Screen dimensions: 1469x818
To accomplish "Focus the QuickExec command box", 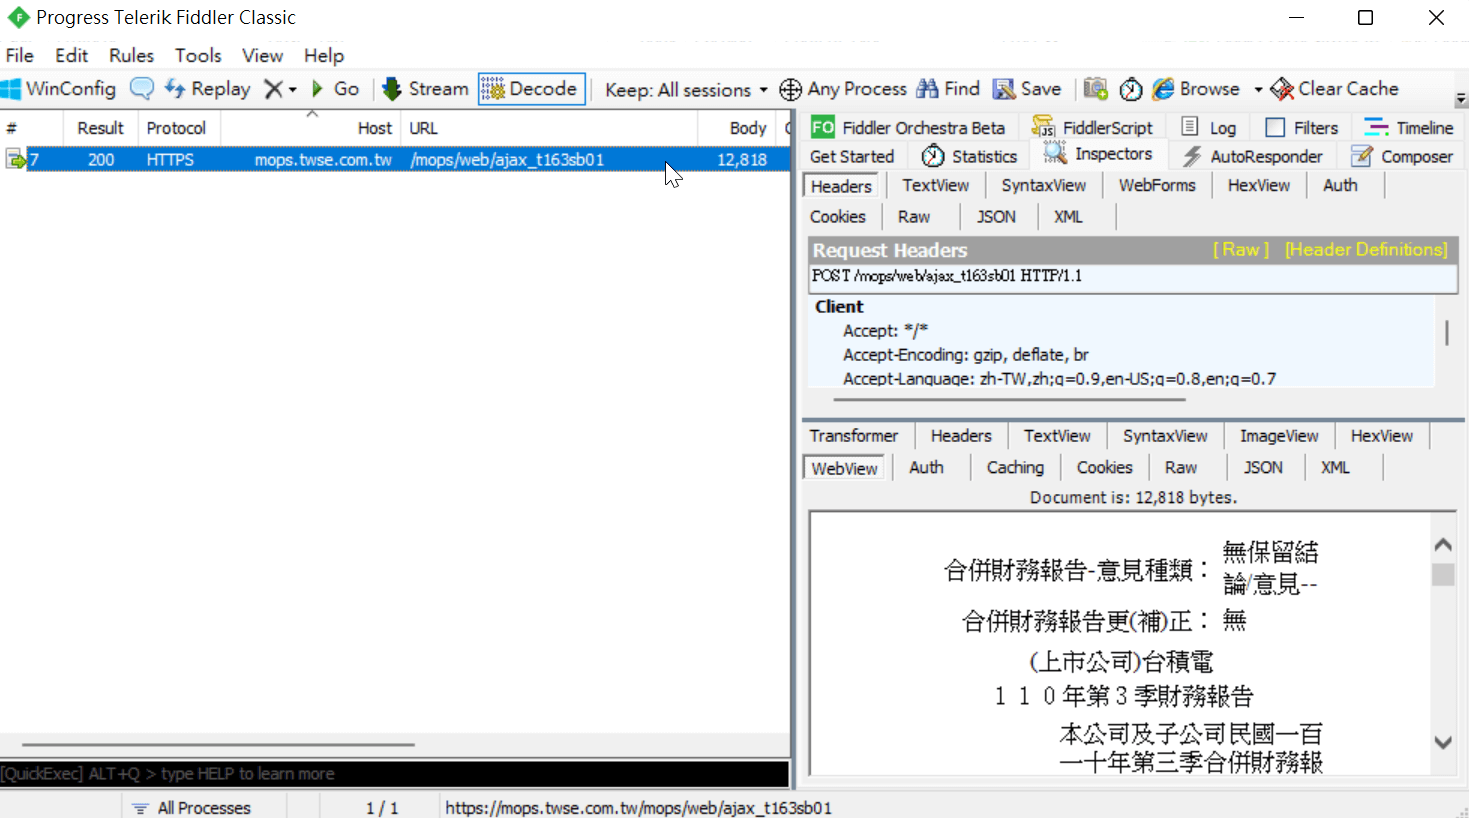I will click(395, 774).
